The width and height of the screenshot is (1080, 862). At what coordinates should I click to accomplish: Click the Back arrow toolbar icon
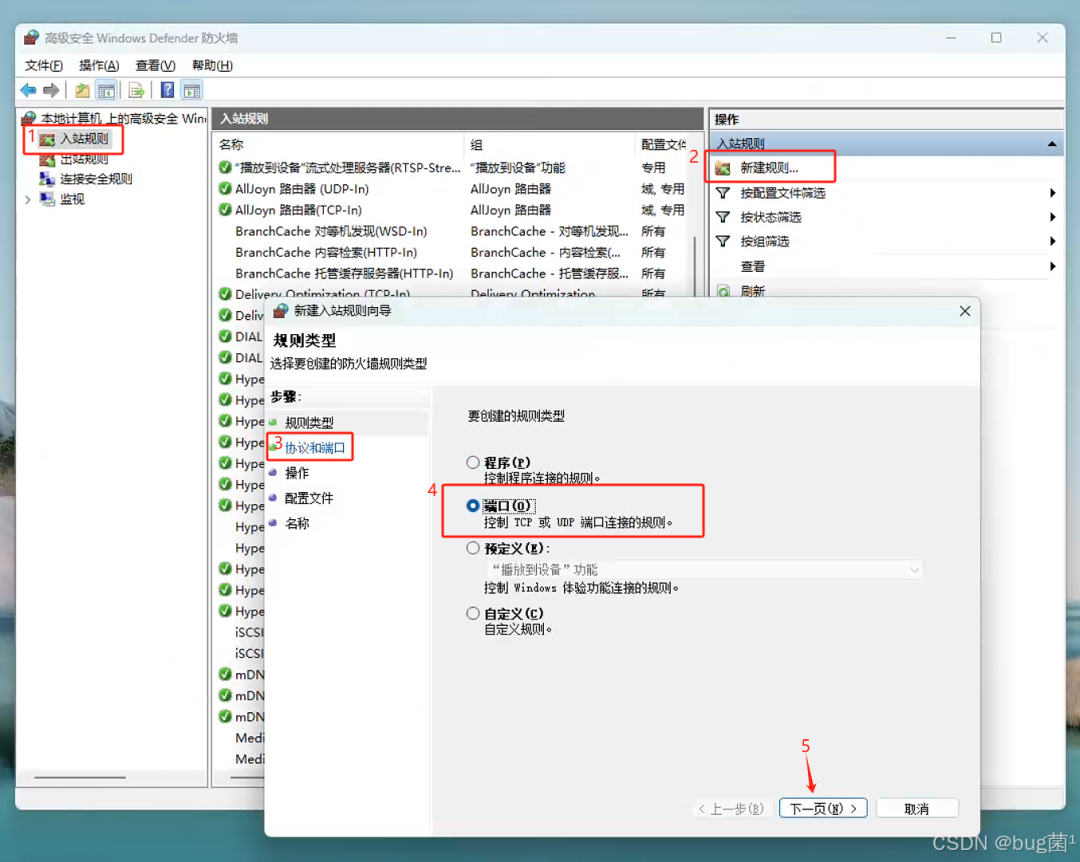(28, 90)
